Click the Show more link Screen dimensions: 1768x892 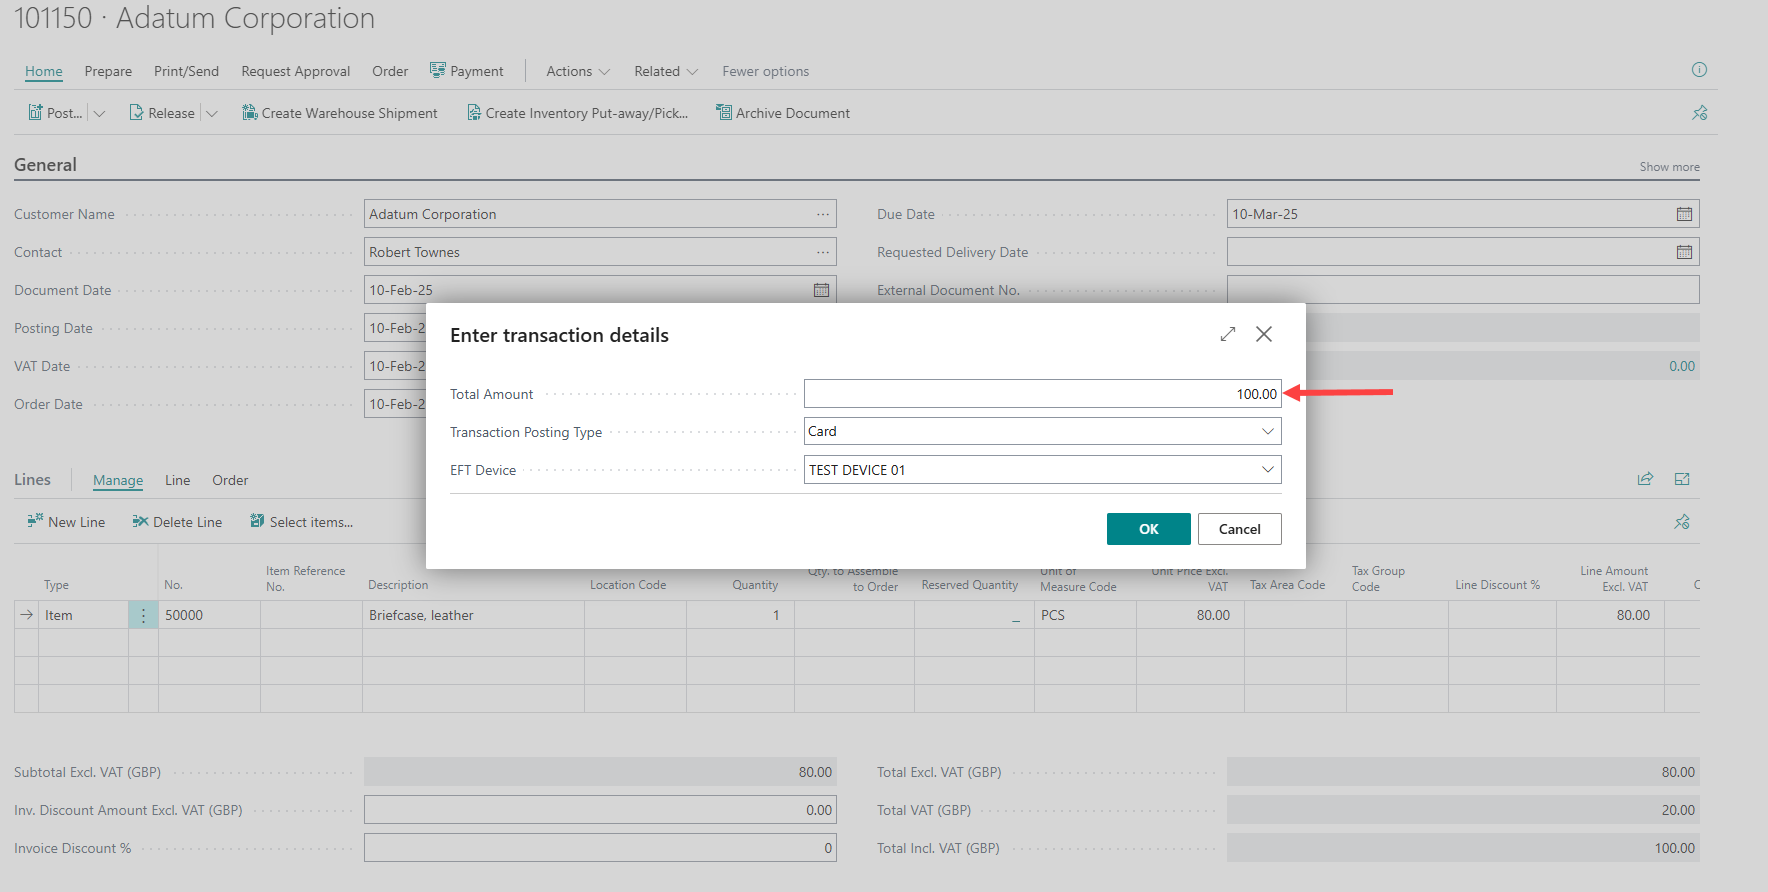(x=1669, y=167)
